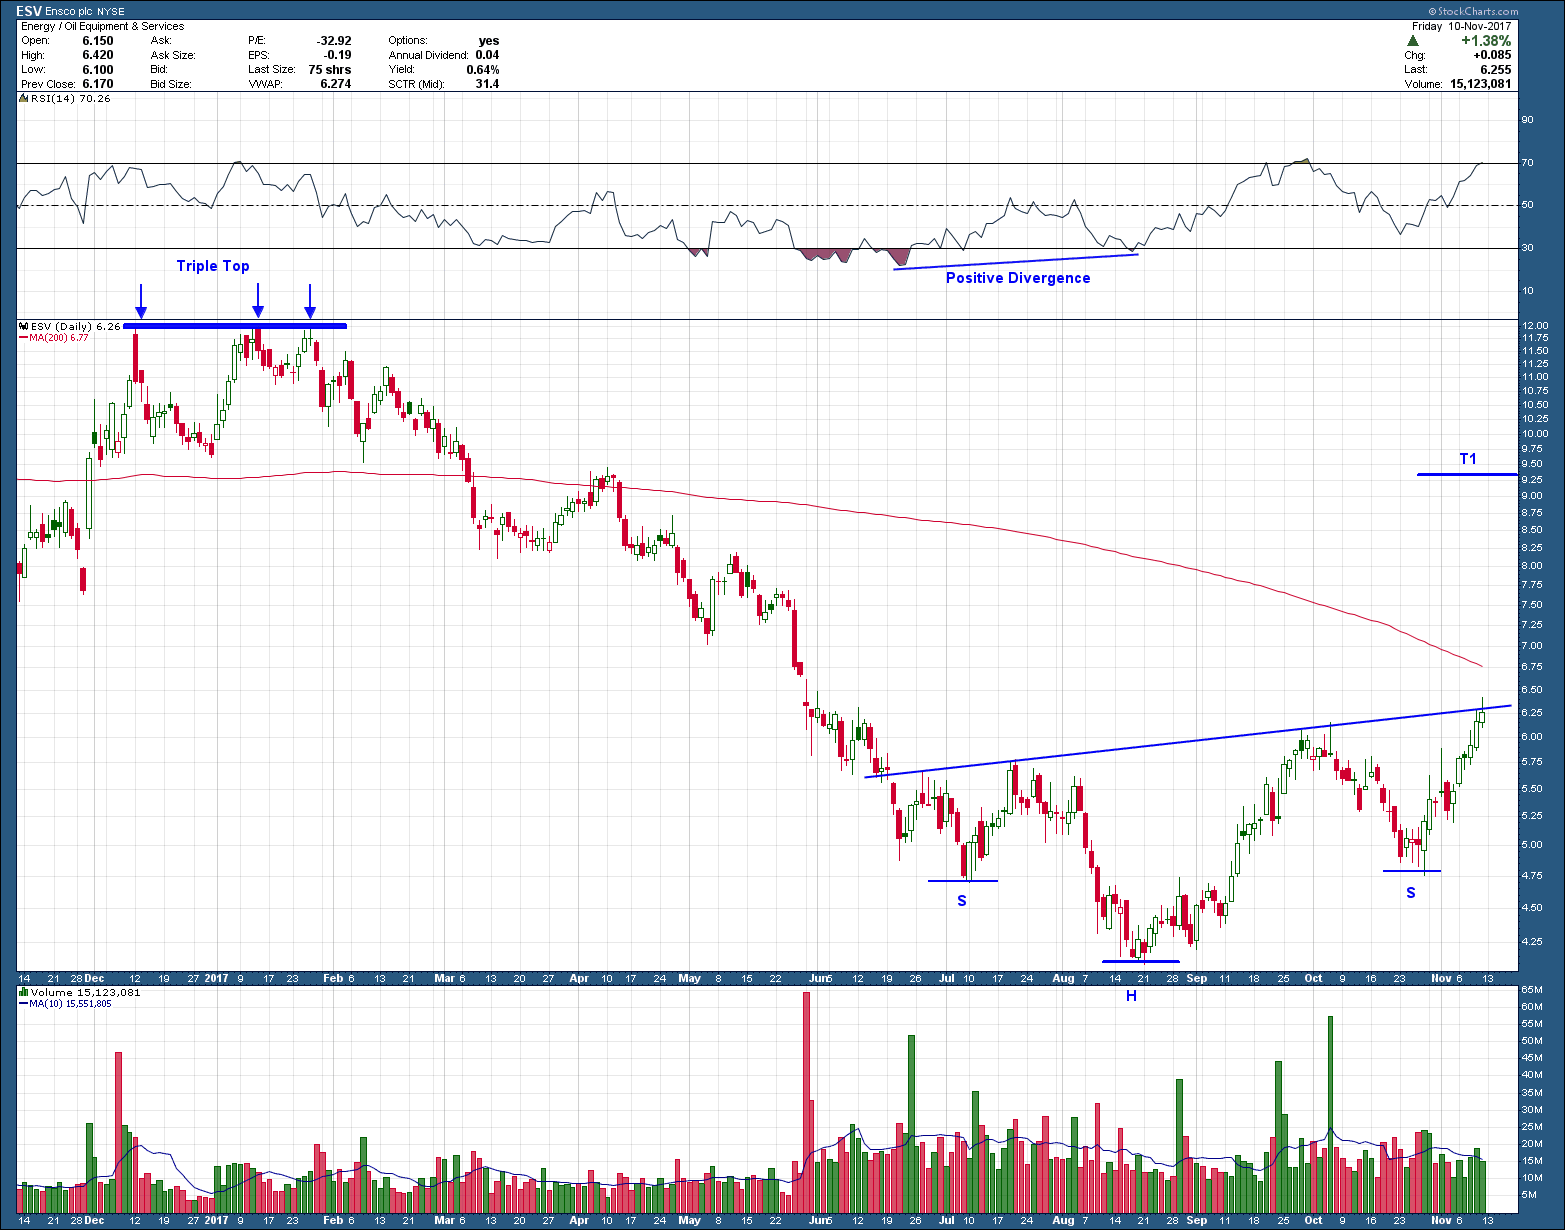Click the NYSE exchange label
The height and width of the screenshot is (1230, 1565).
tap(111, 12)
